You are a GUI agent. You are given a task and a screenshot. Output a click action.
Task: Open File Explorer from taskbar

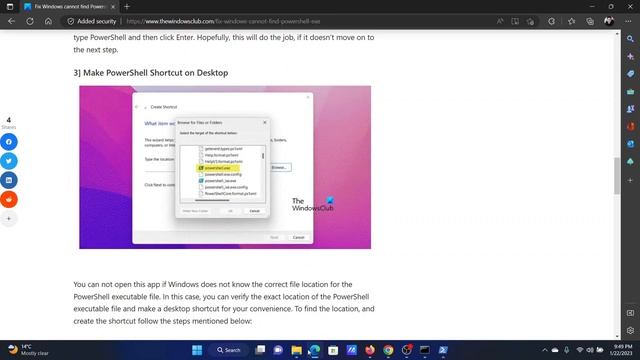point(297,350)
